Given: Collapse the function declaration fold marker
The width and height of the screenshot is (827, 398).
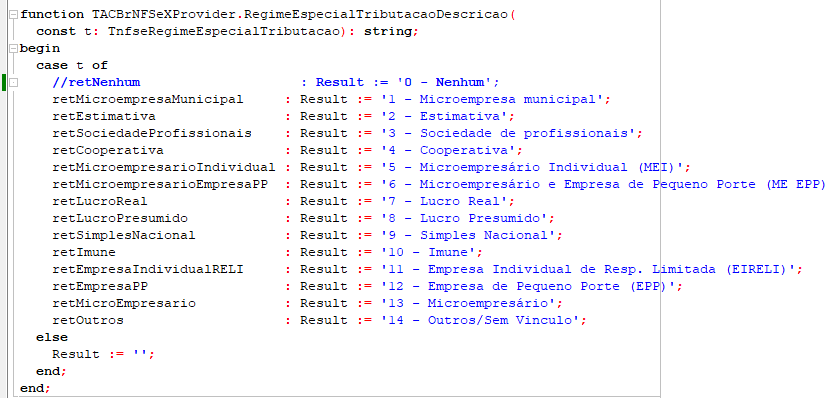Looking at the screenshot, I should coord(13,15).
